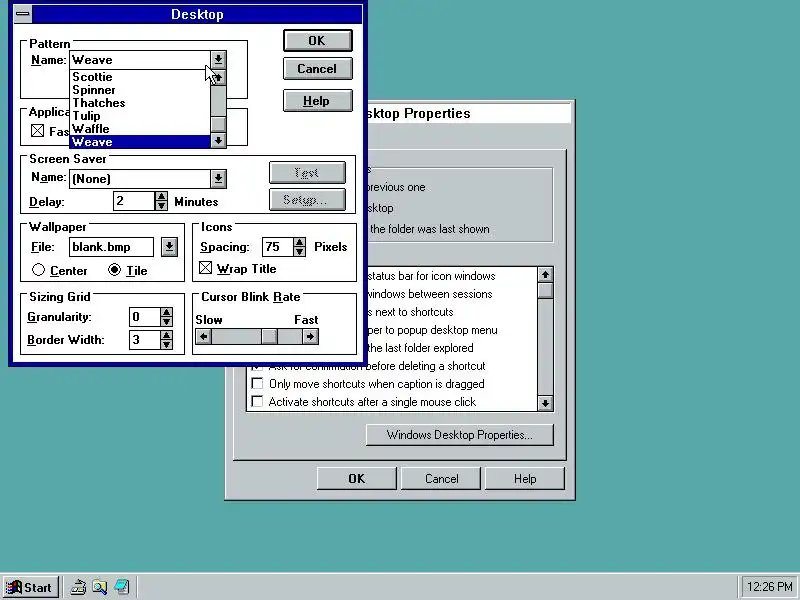Click Cursor Blink Rate right (Fast) arrow
800x600 pixels.
pos(310,337)
